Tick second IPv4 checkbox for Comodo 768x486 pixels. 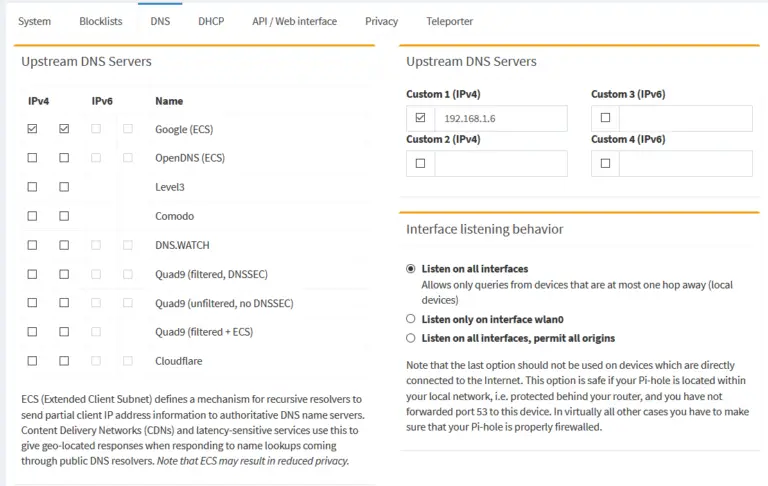click(64, 216)
